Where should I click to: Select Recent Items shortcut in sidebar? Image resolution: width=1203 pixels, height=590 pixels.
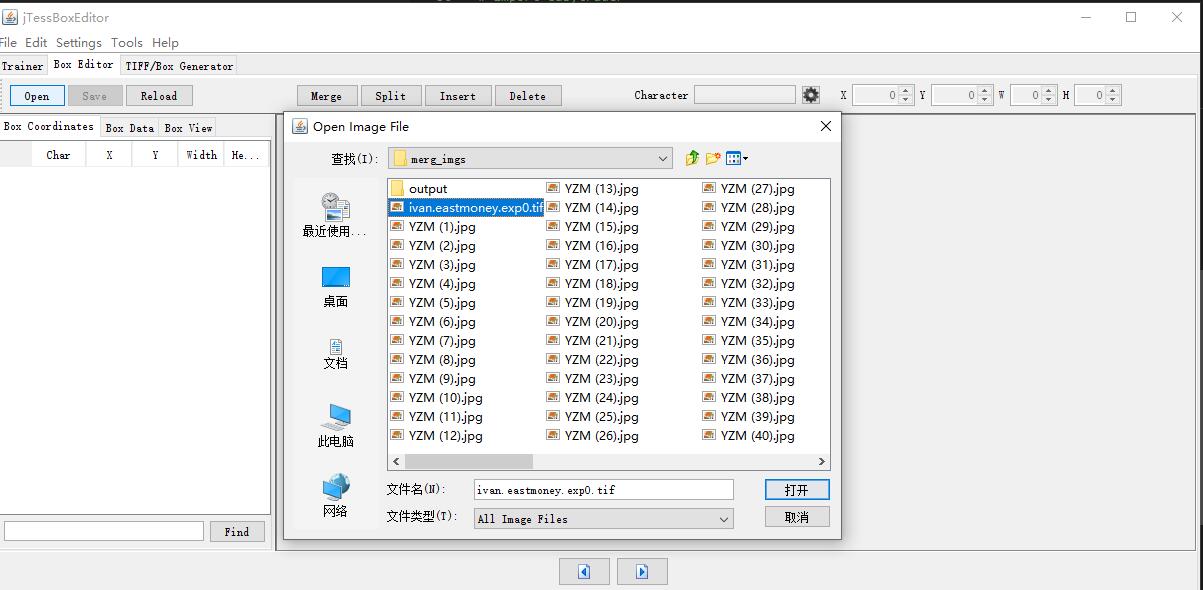[x=335, y=215]
